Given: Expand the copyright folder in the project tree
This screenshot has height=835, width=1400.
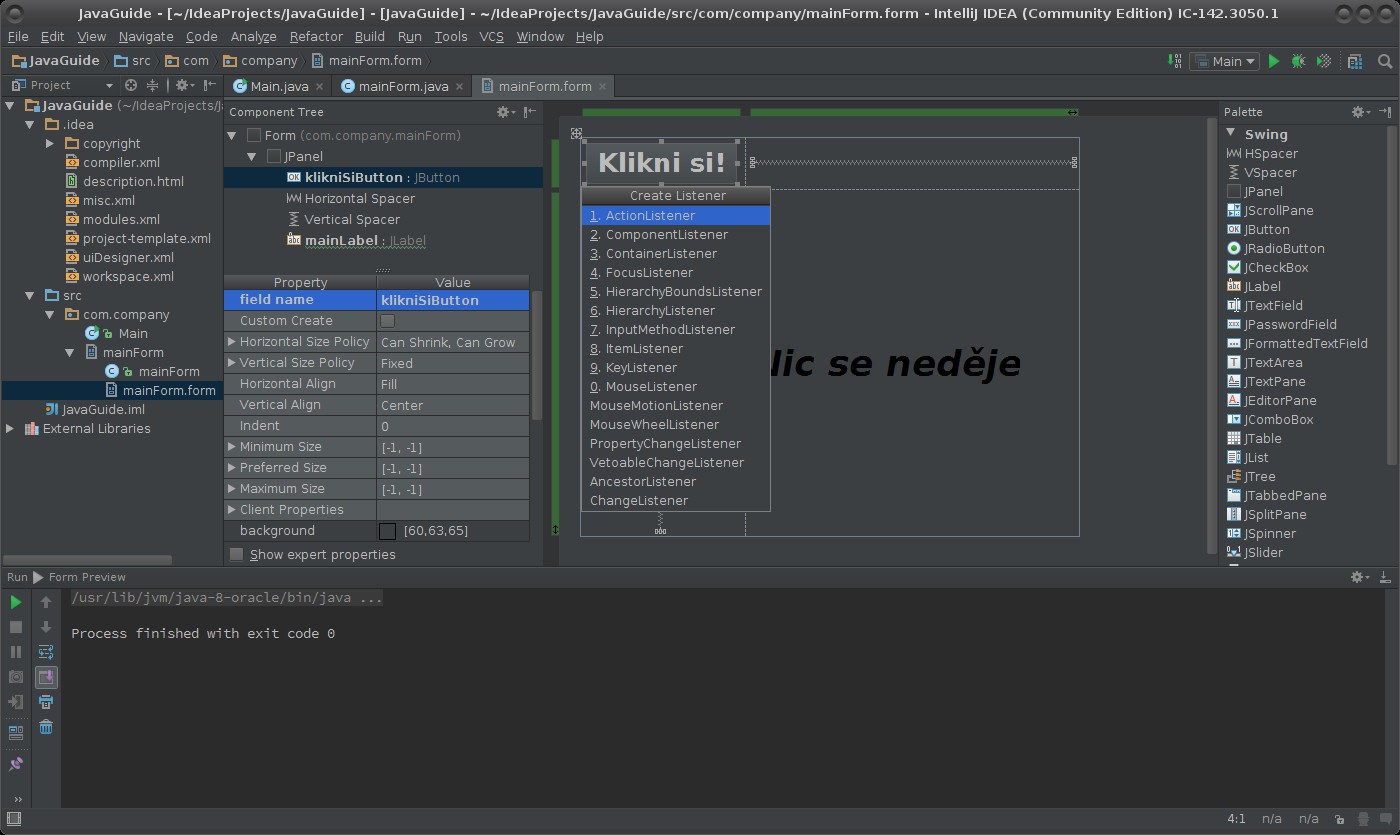Looking at the screenshot, I should click(x=50, y=143).
